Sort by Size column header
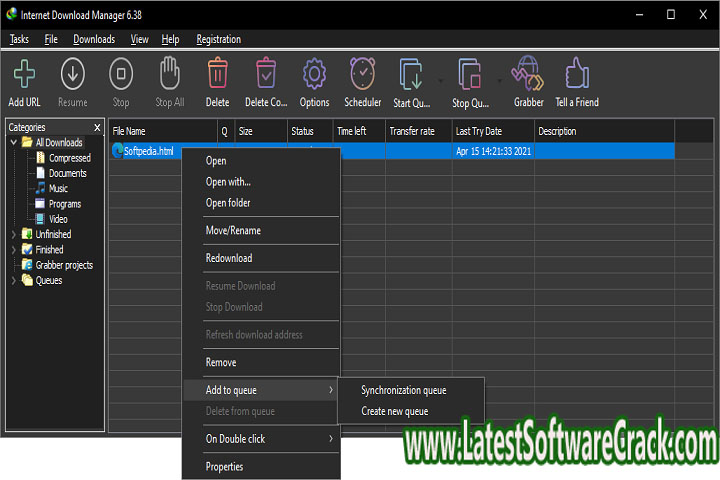 (261, 131)
